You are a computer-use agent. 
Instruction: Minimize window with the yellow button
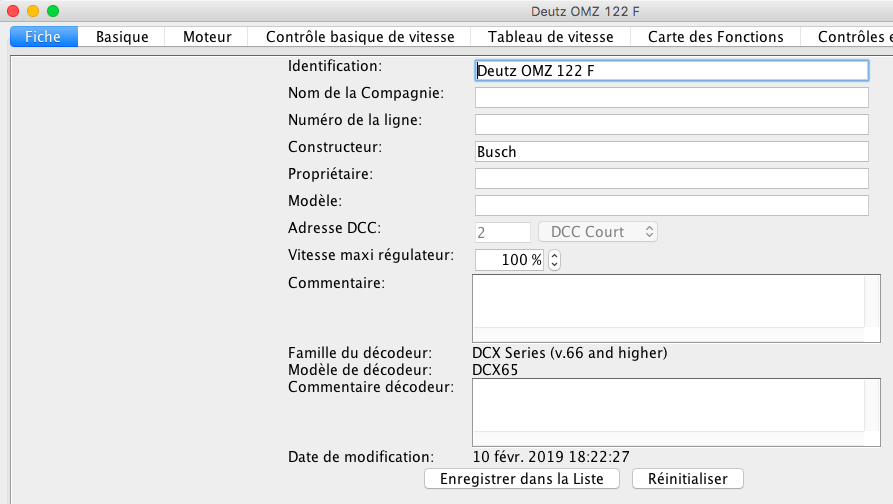tap(33, 11)
